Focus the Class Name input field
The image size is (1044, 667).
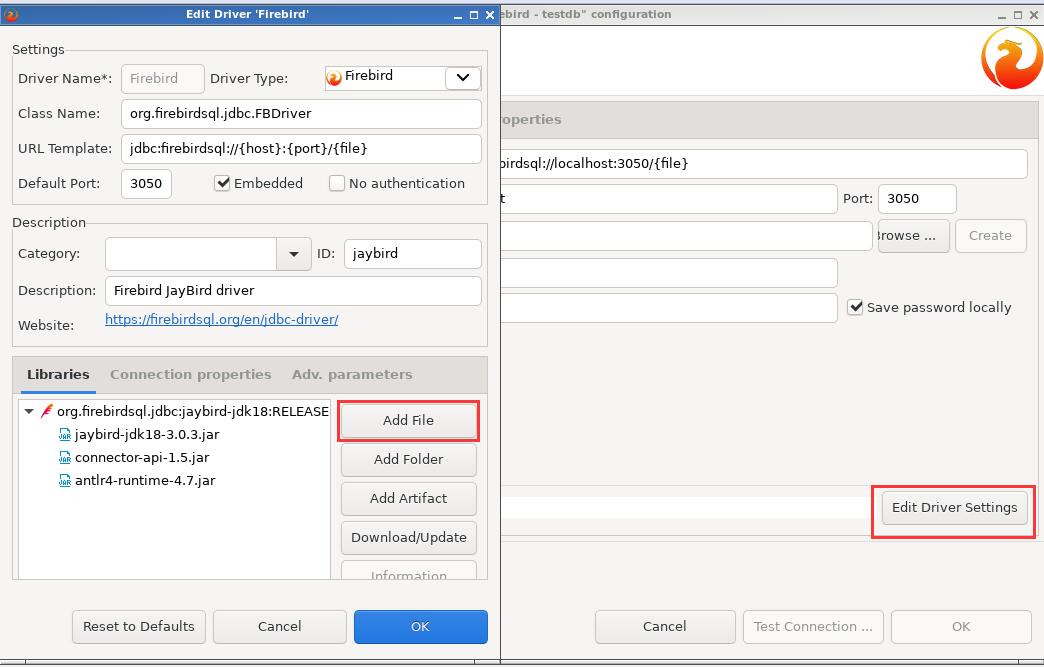(301, 114)
